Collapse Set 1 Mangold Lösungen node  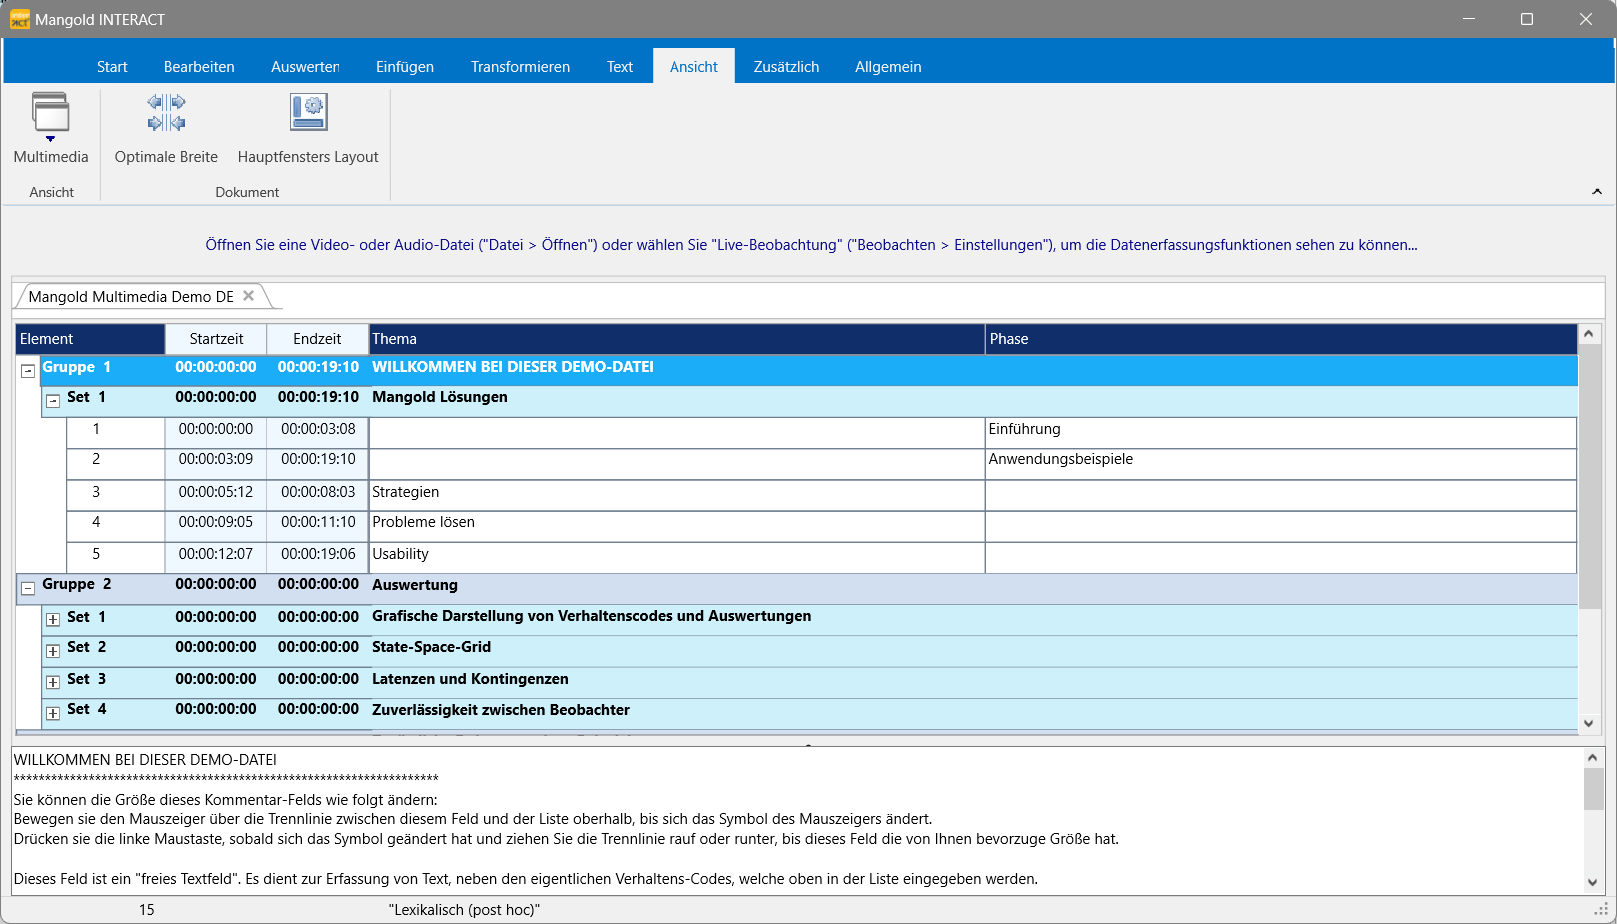(53, 401)
